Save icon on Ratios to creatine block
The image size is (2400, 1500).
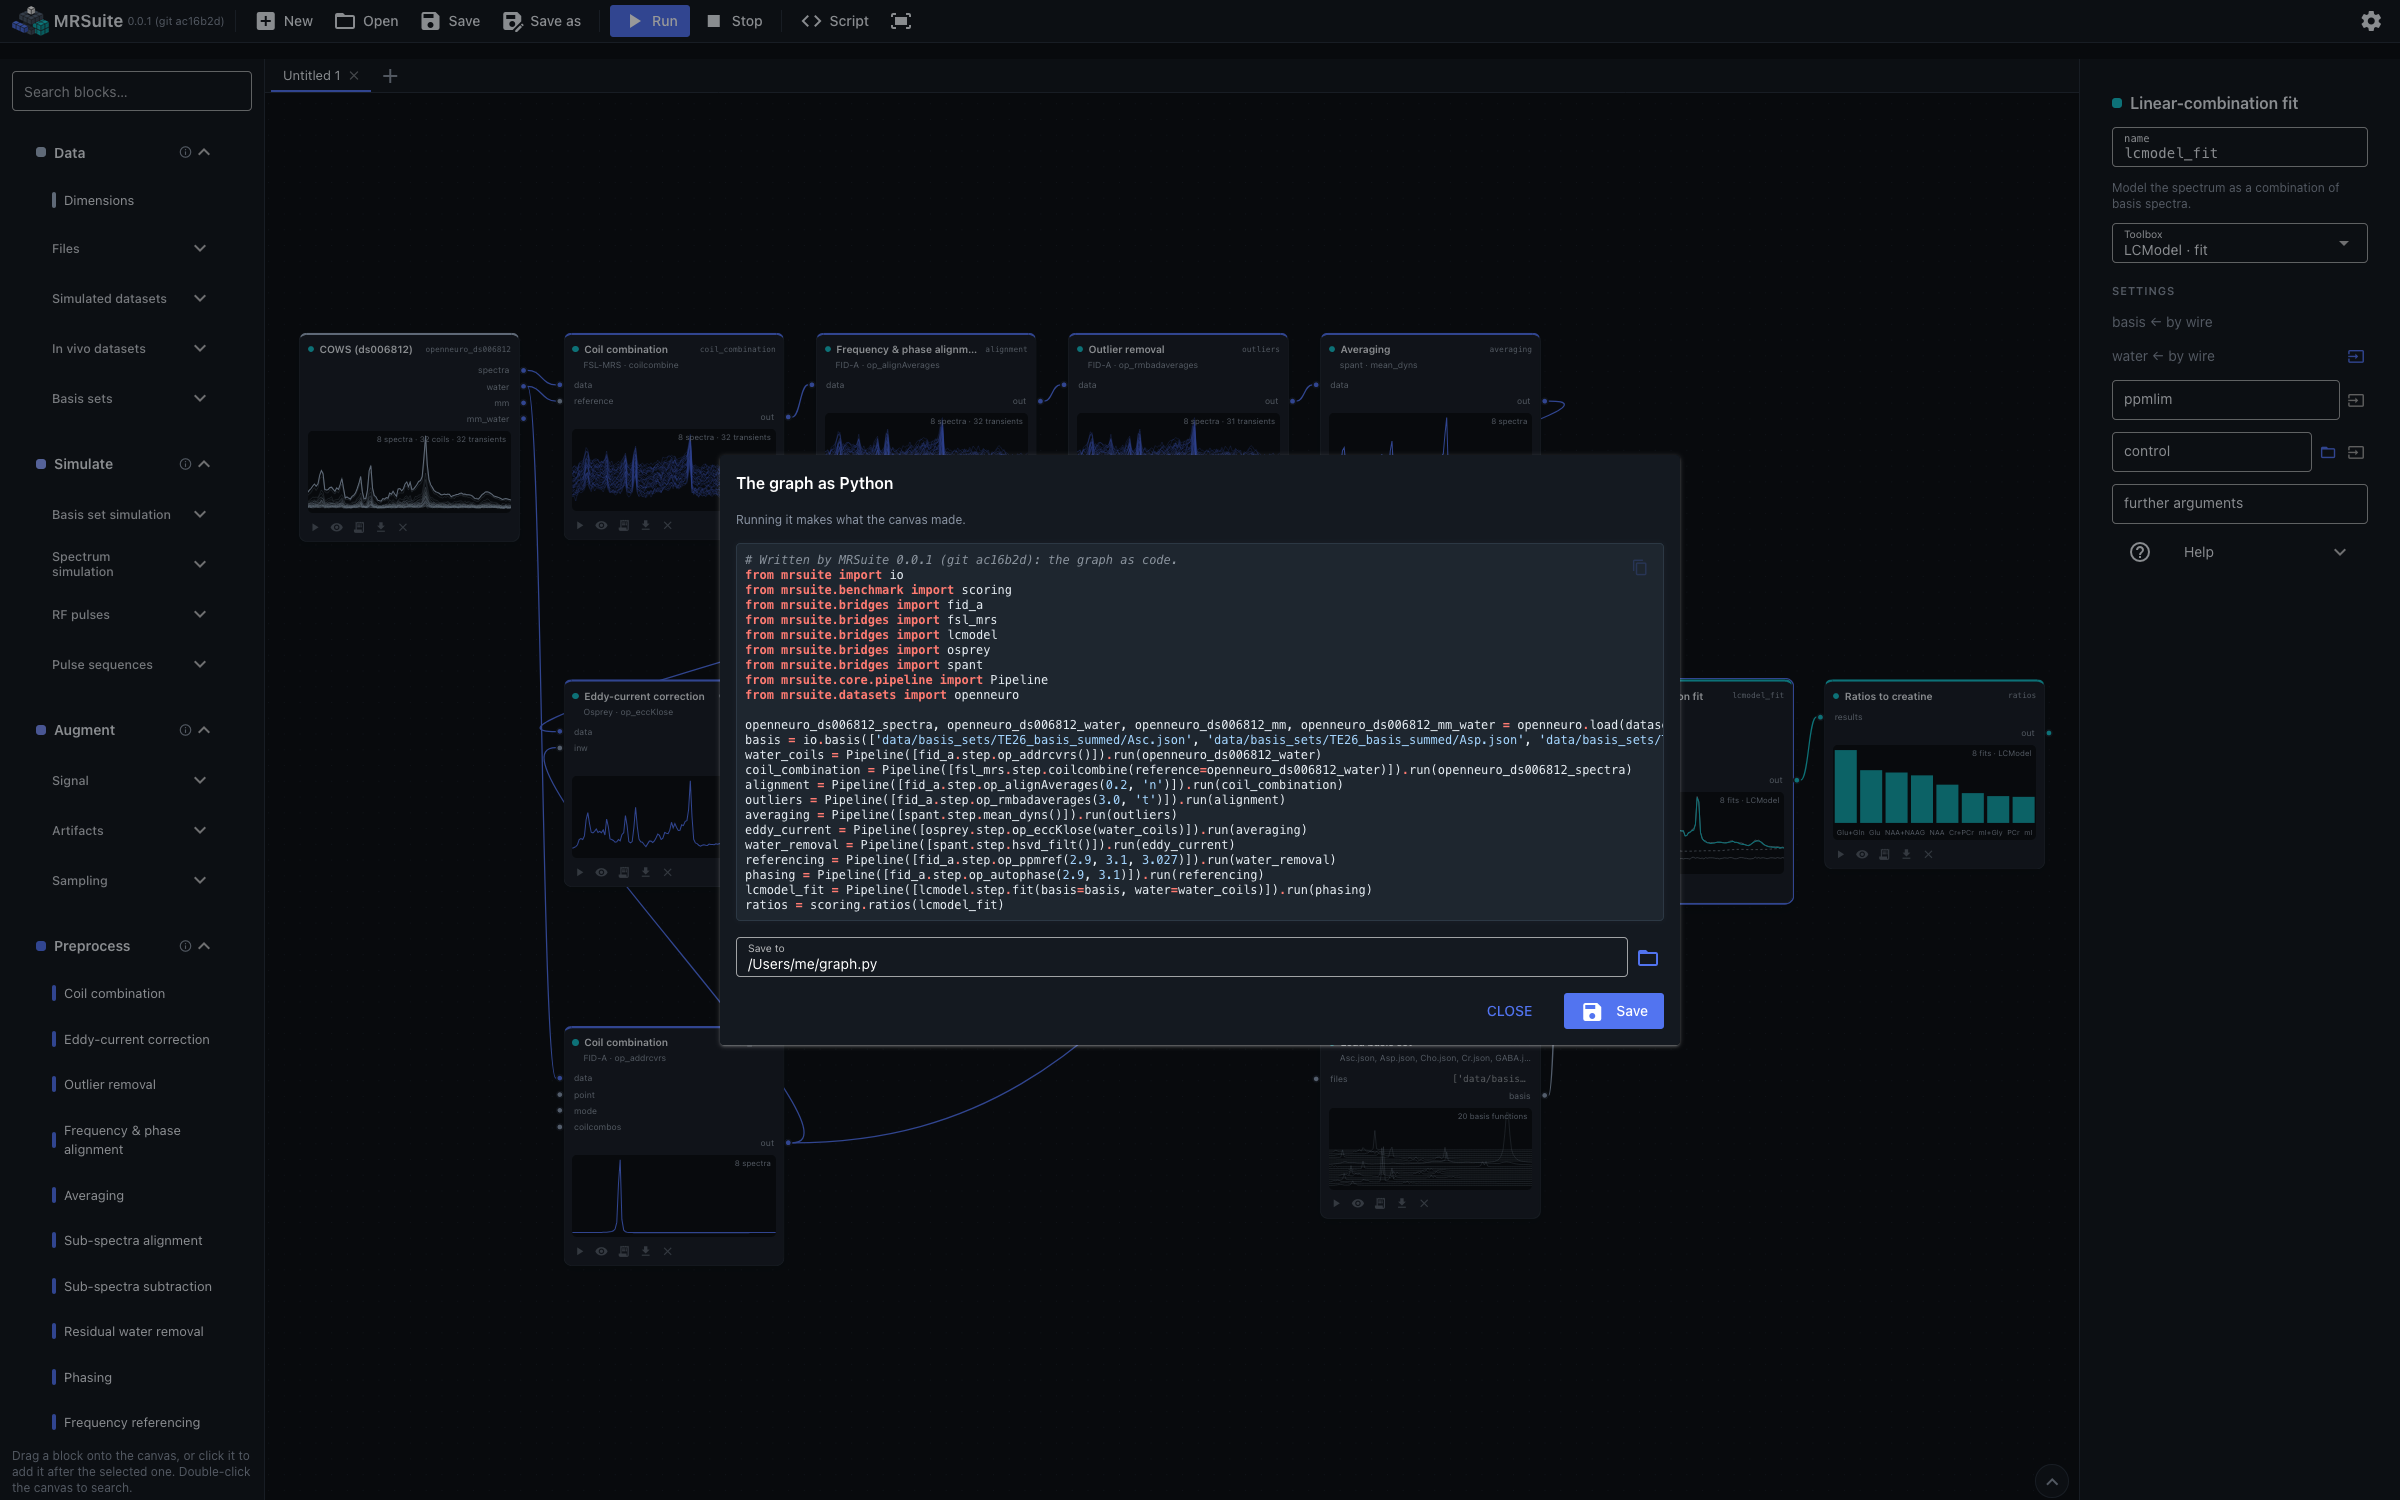tap(1884, 854)
